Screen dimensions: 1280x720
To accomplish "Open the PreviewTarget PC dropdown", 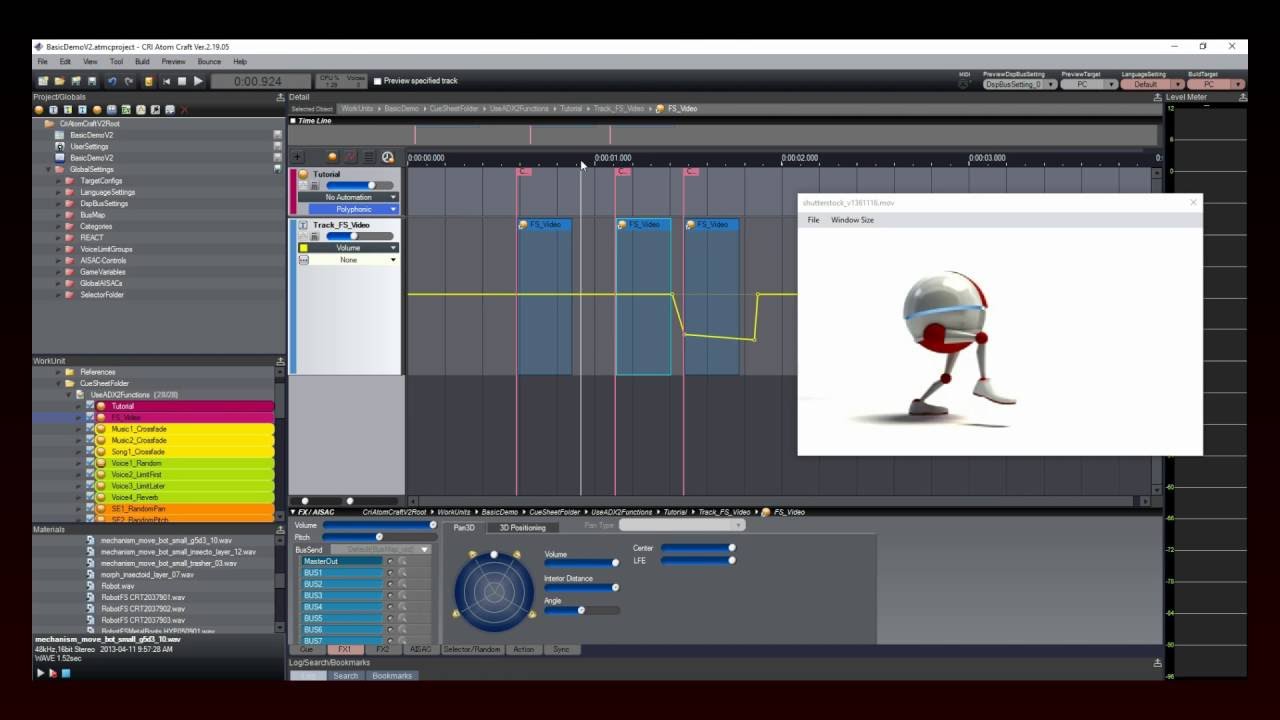I will [1089, 85].
